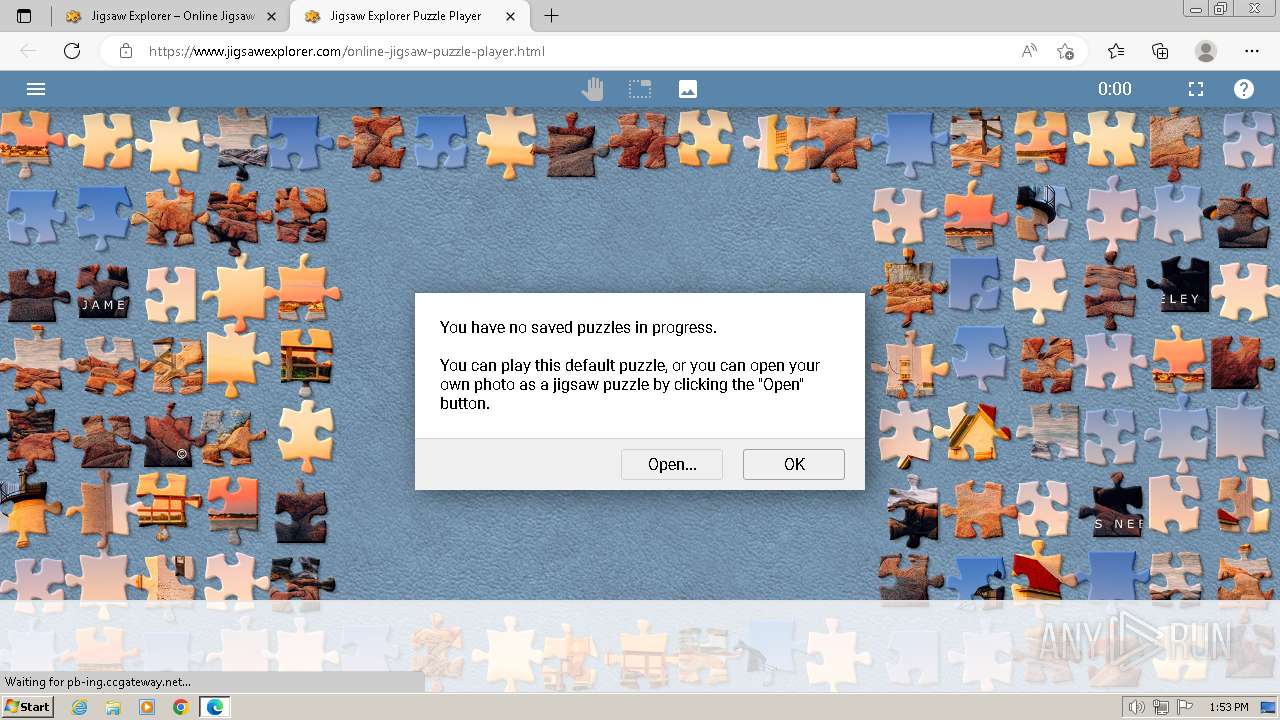The width and height of the screenshot is (1280, 720).
Task: Open browser Collections
Action: [x=1160, y=51]
